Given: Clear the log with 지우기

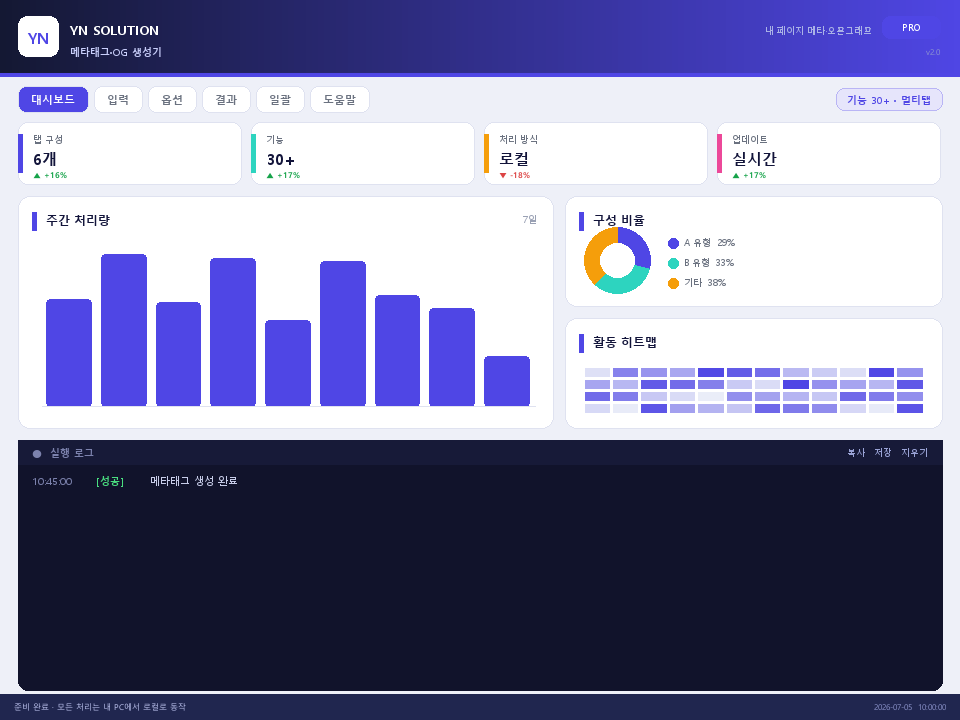Looking at the screenshot, I should coord(914,452).
